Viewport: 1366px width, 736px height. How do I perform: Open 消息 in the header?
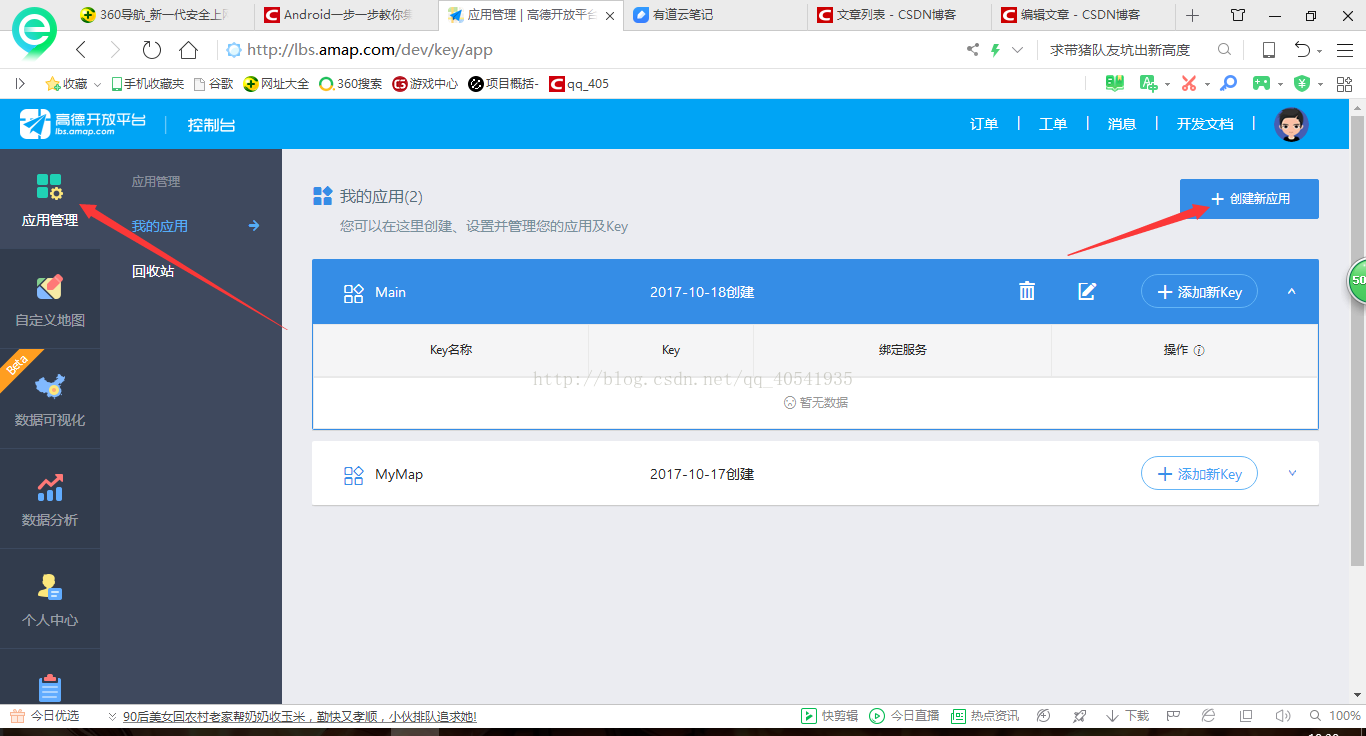pos(1122,124)
